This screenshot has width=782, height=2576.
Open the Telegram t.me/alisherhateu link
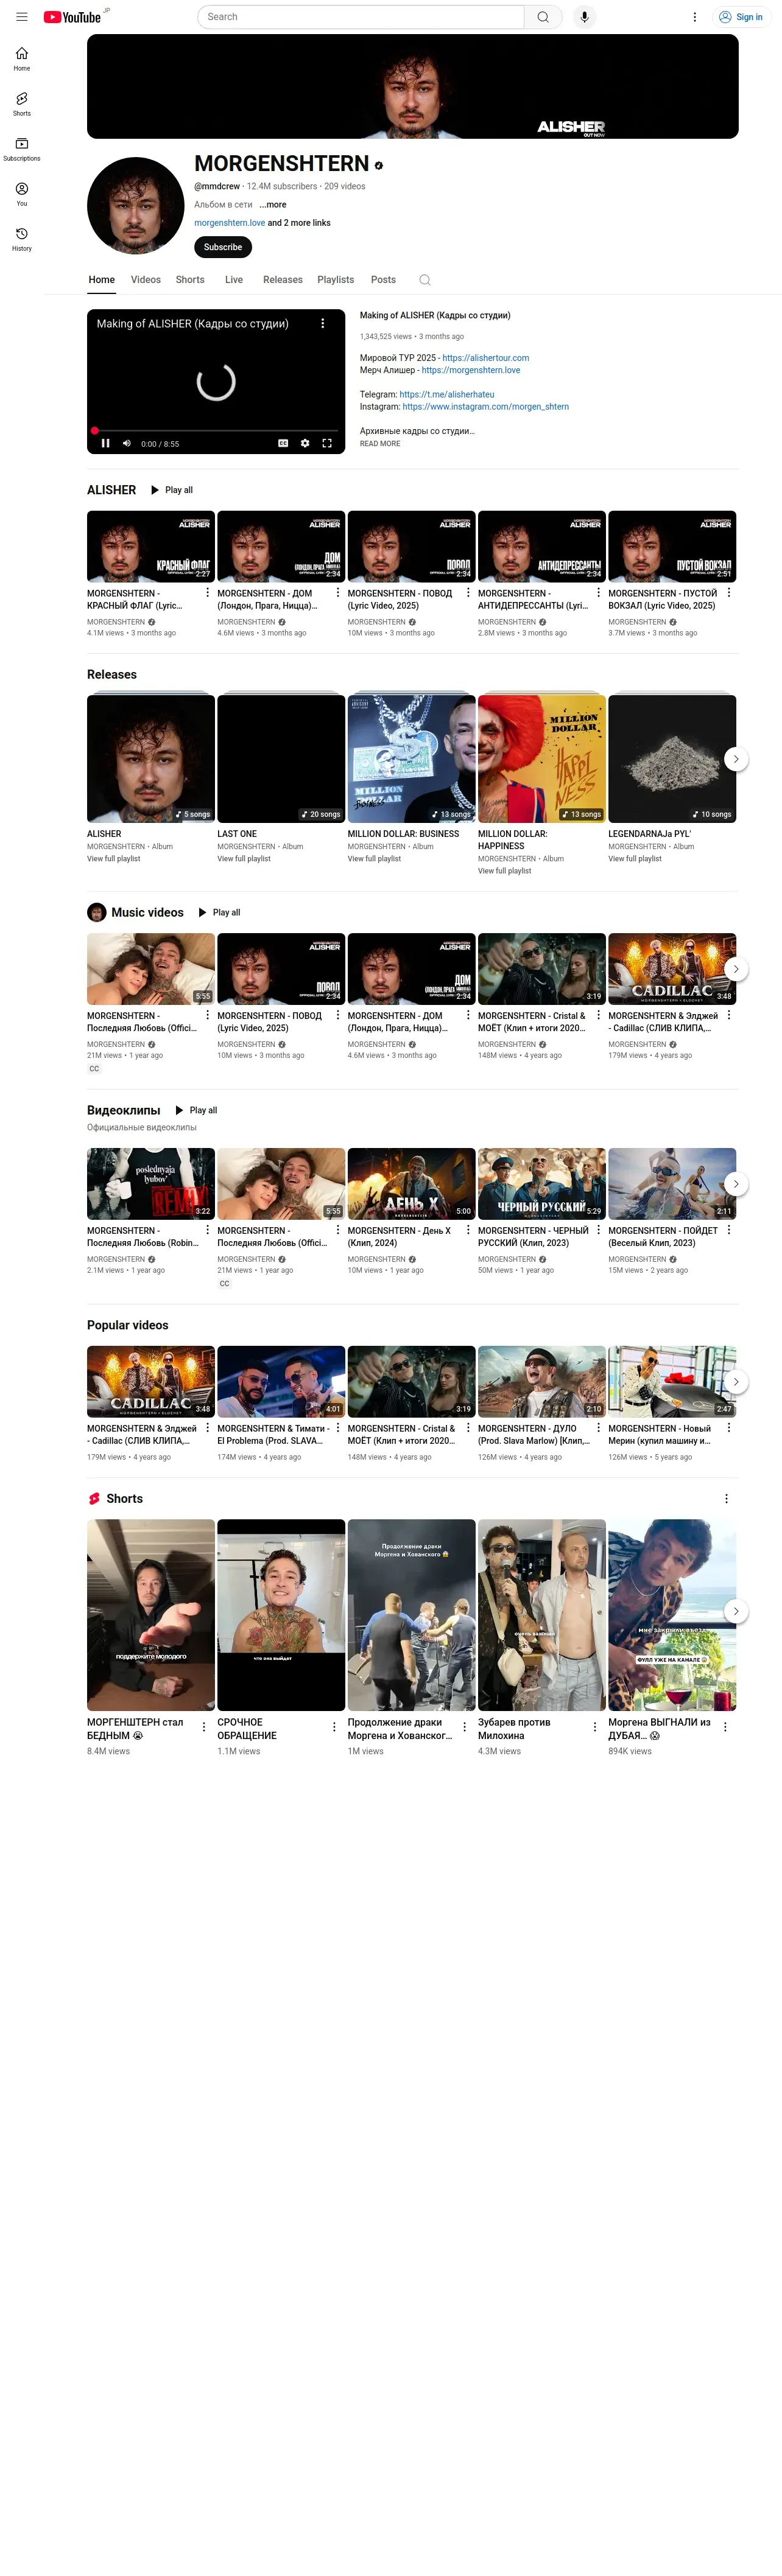[x=447, y=395]
